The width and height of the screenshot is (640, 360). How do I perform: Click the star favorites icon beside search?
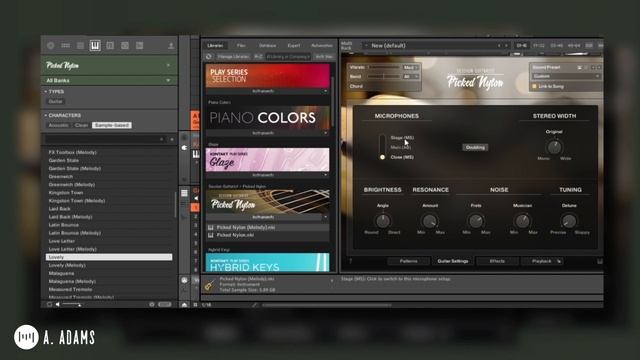(171, 140)
